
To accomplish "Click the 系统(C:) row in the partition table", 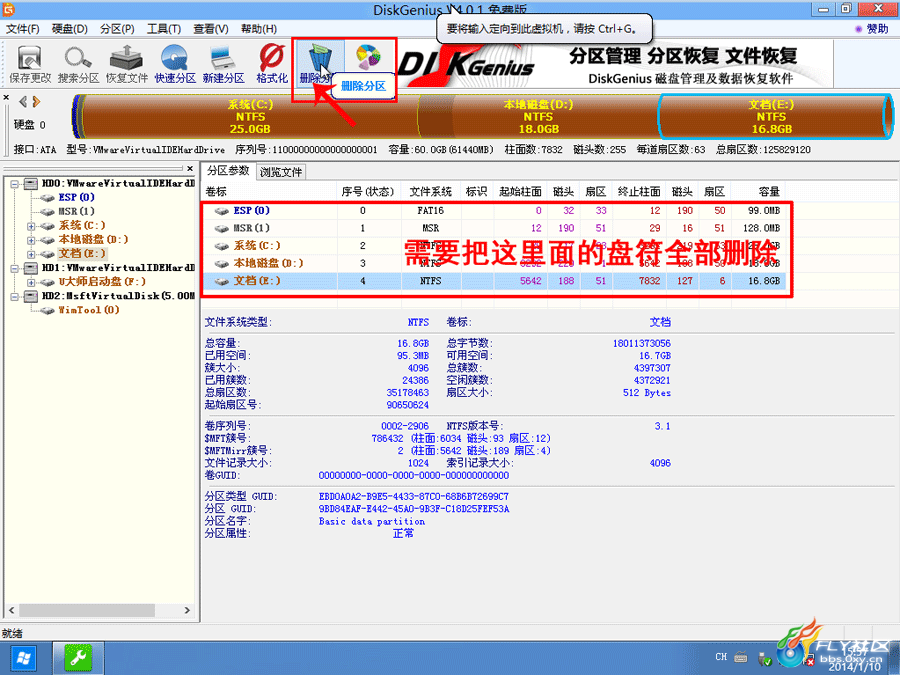I will click(x=496, y=246).
